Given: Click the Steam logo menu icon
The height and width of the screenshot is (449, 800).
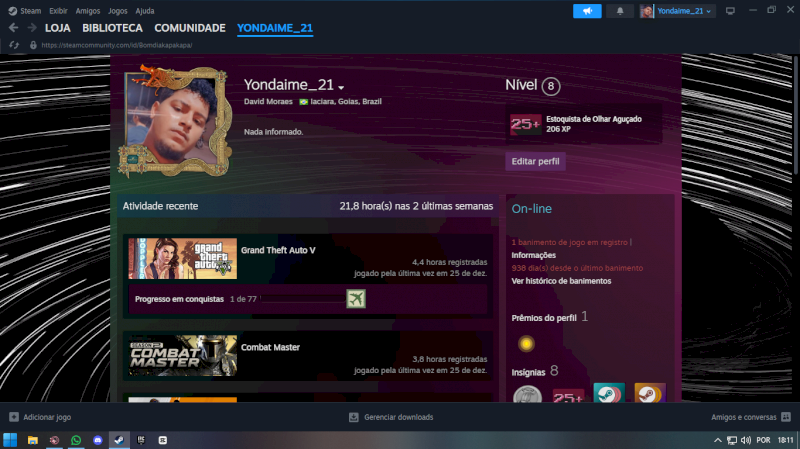Looking at the screenshot, I should [x=13, y=11].
